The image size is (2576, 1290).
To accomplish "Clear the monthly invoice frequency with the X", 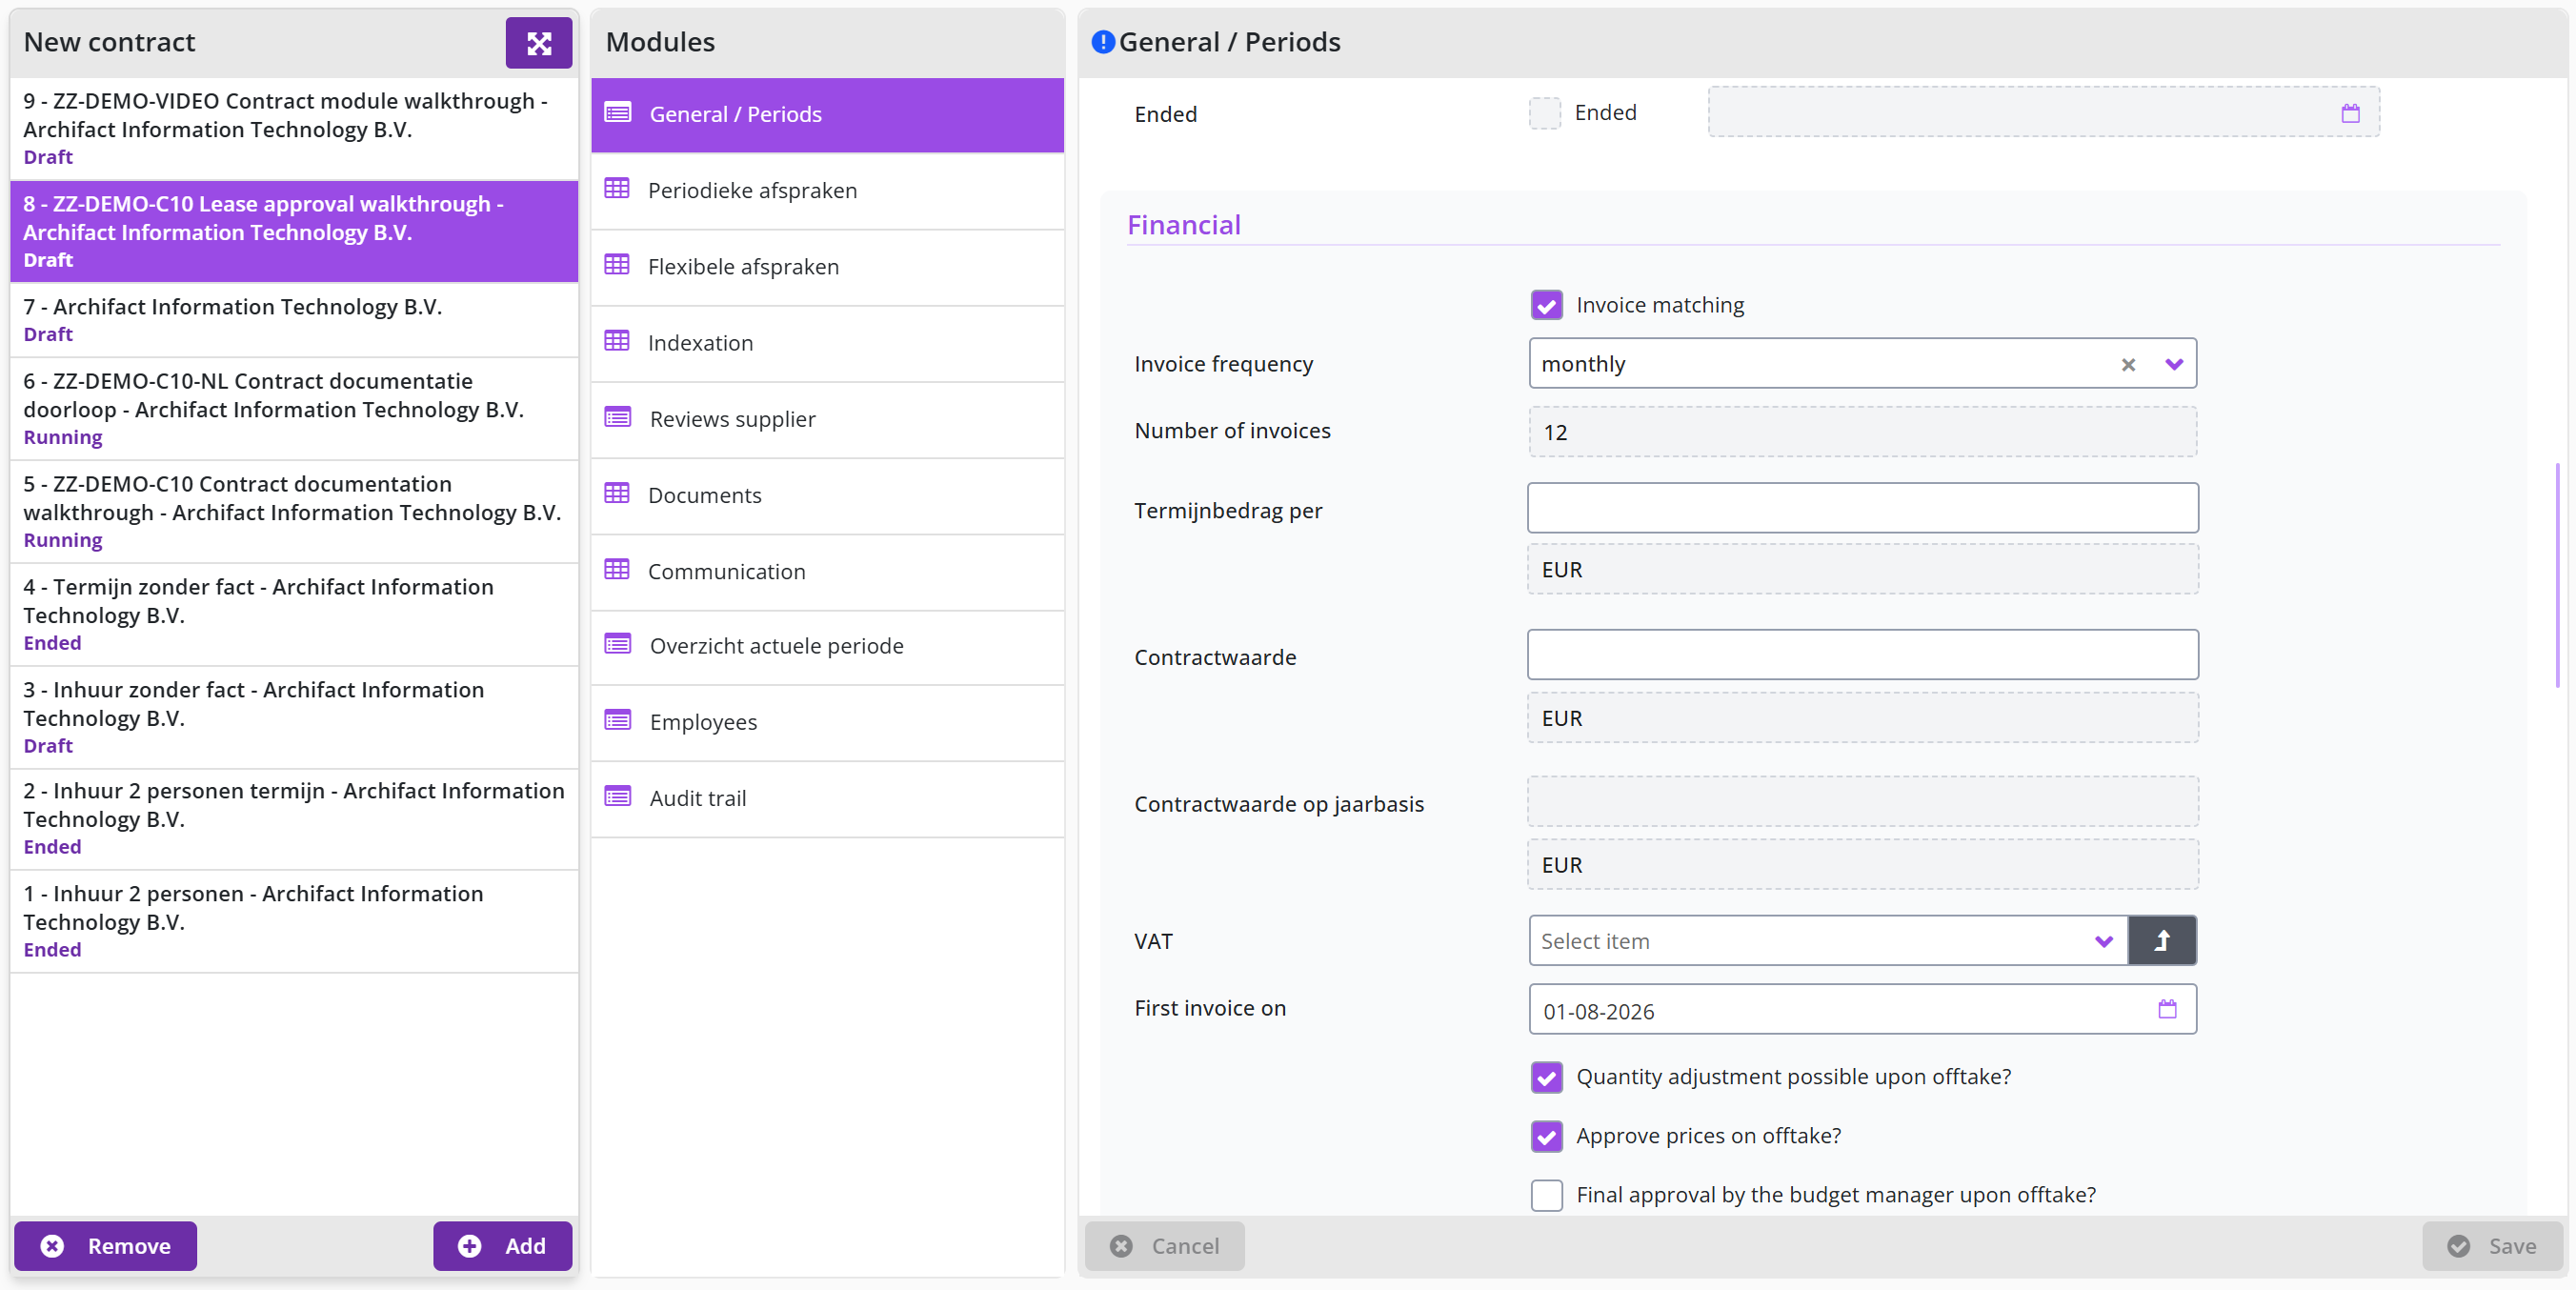I will (x=2128, y=365).
